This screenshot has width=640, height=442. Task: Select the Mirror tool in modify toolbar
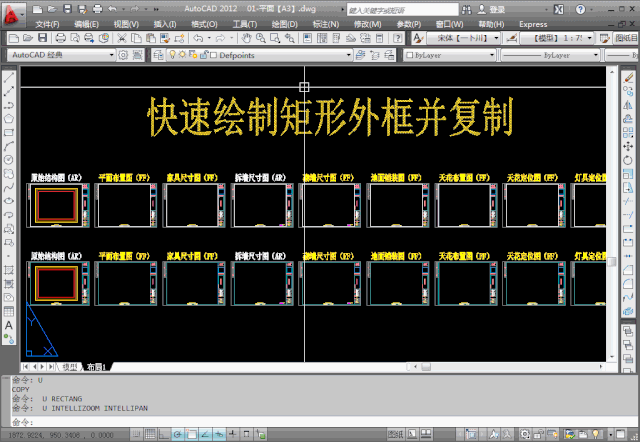(x=628, y=105)
